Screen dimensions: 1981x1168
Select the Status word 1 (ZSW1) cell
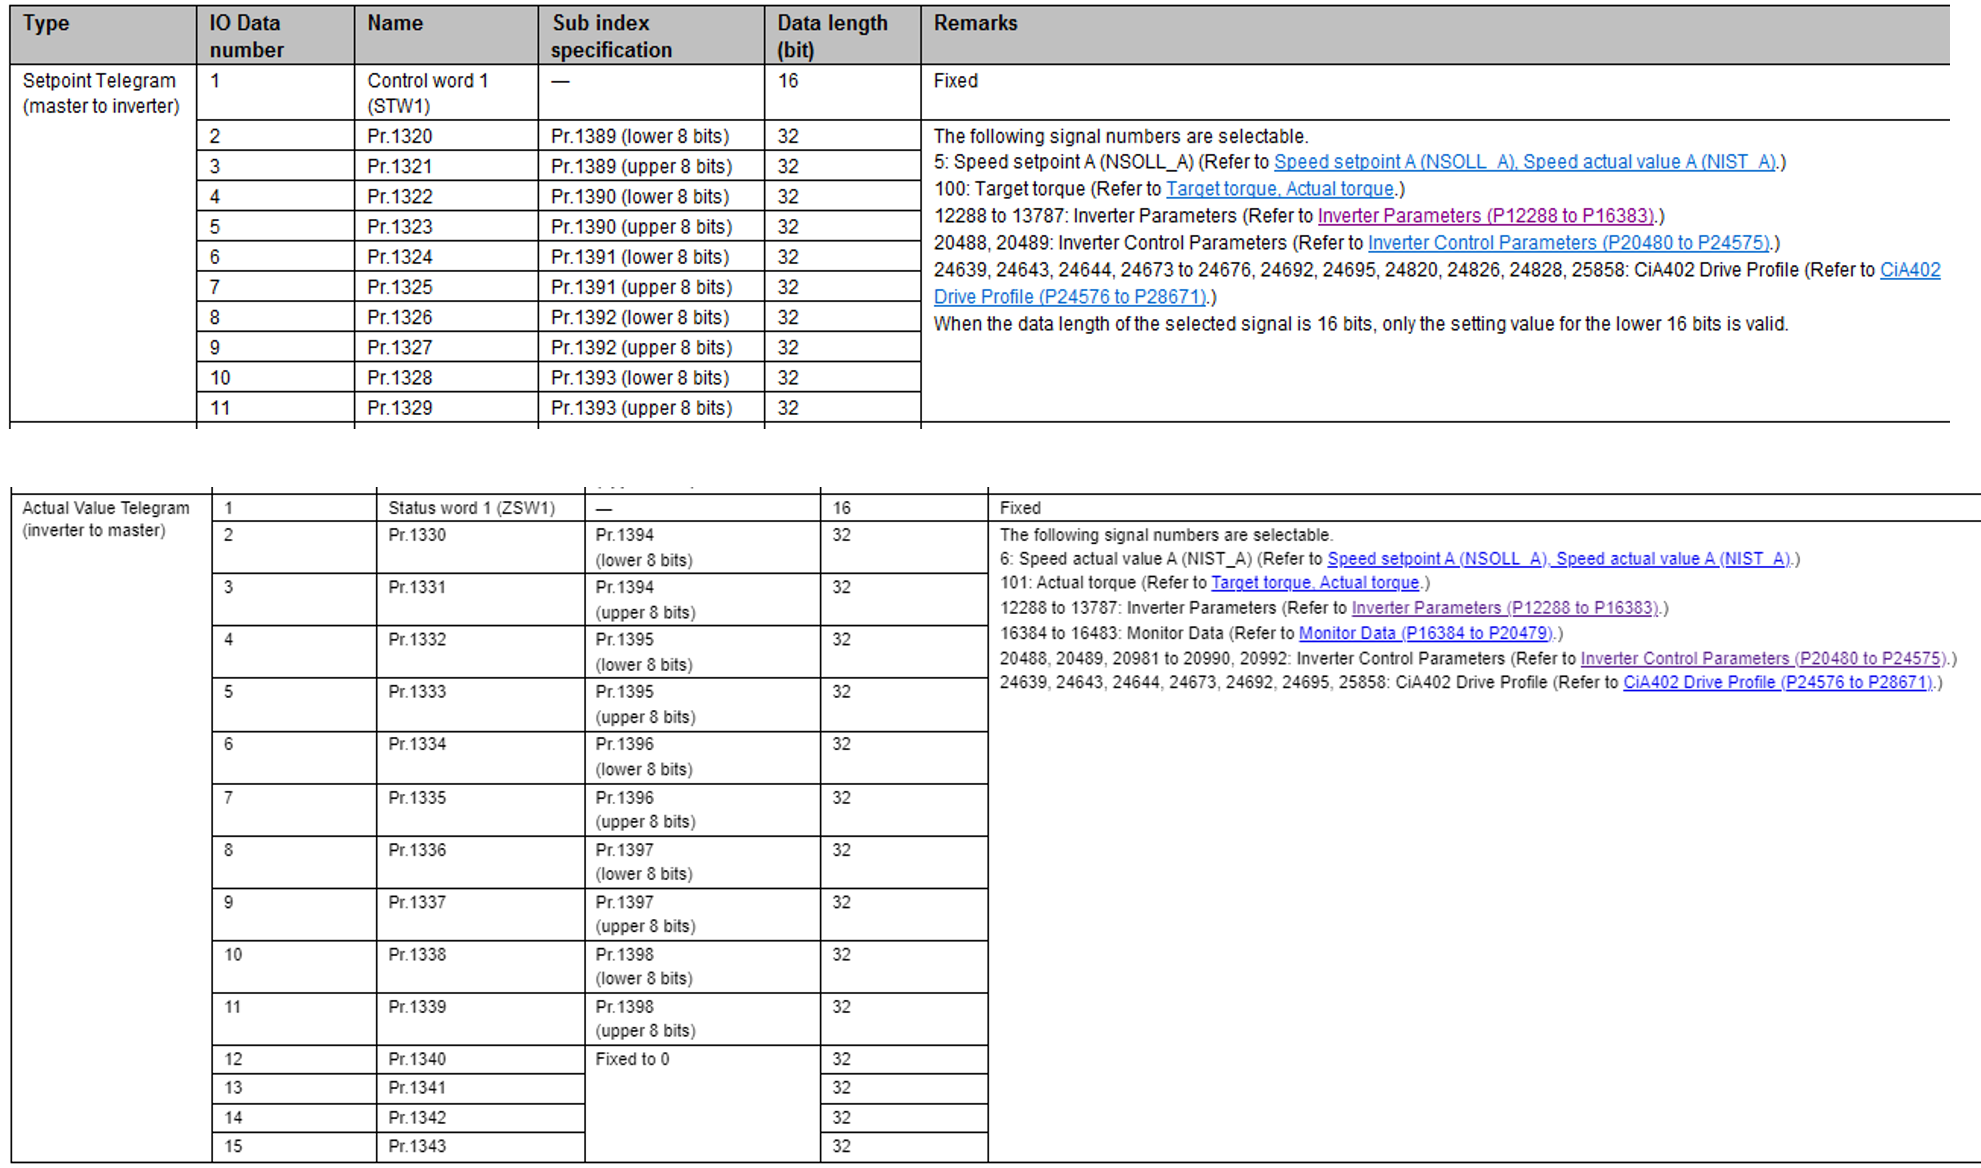tap(480, 507)
